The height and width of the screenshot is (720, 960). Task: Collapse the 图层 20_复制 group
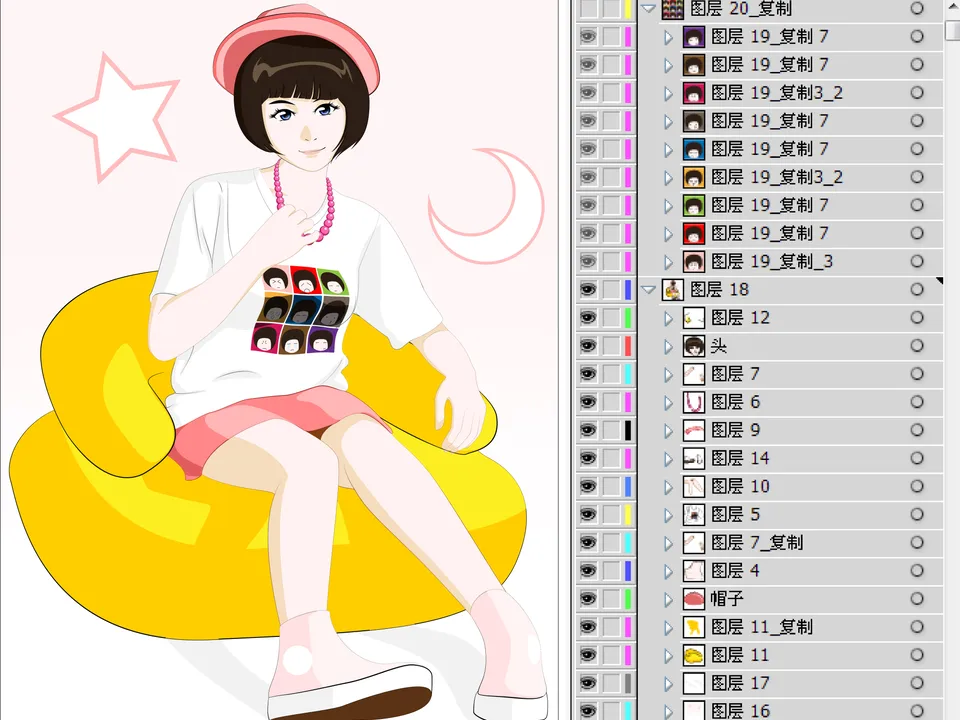pyautogui.click(x=648, y=9)
